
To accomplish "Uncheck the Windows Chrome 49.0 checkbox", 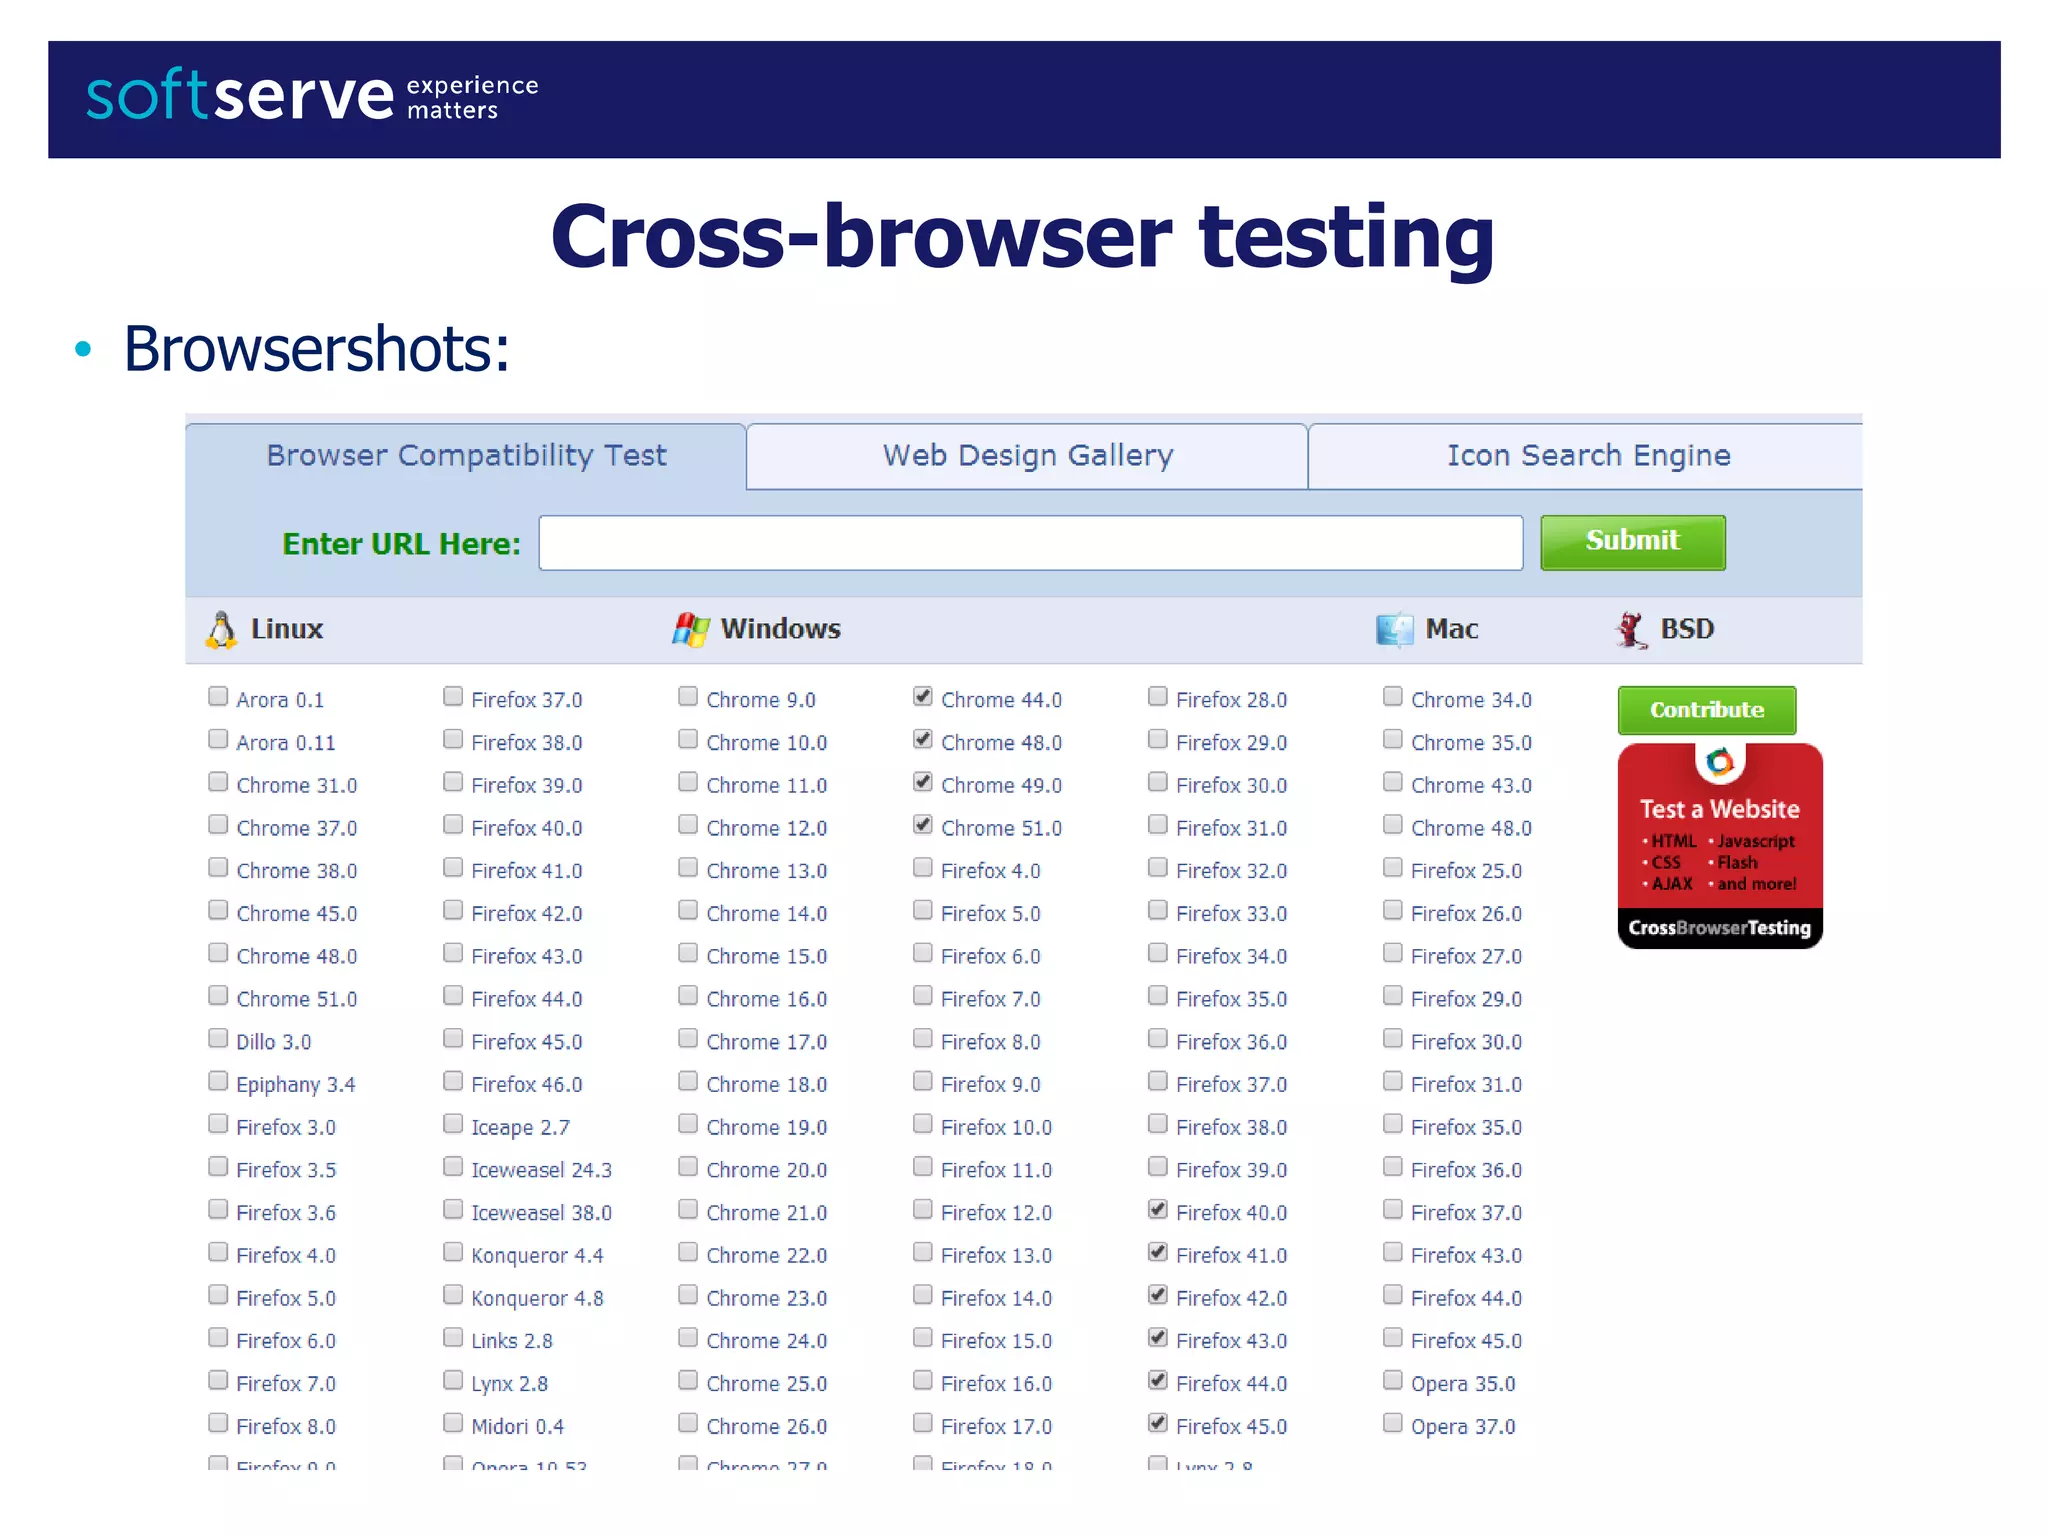I will [x=923, y=782].
